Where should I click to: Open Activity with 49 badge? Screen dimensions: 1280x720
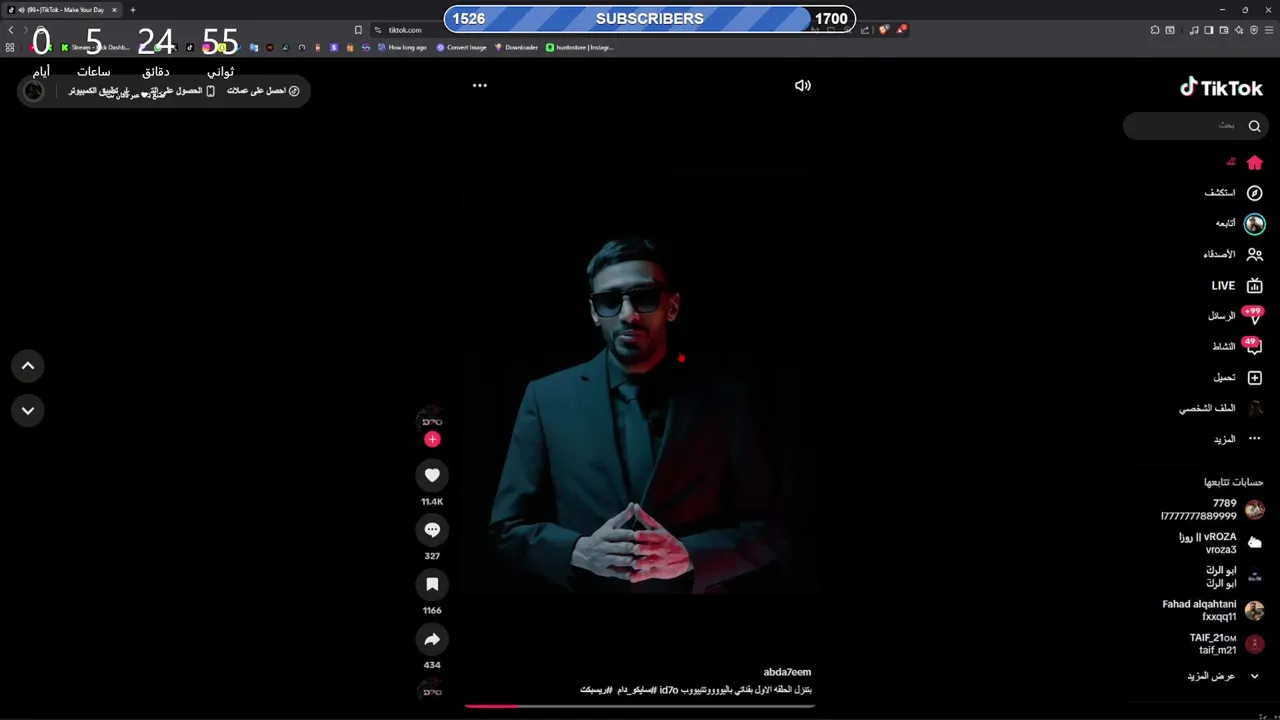[x=1253, y=346]
